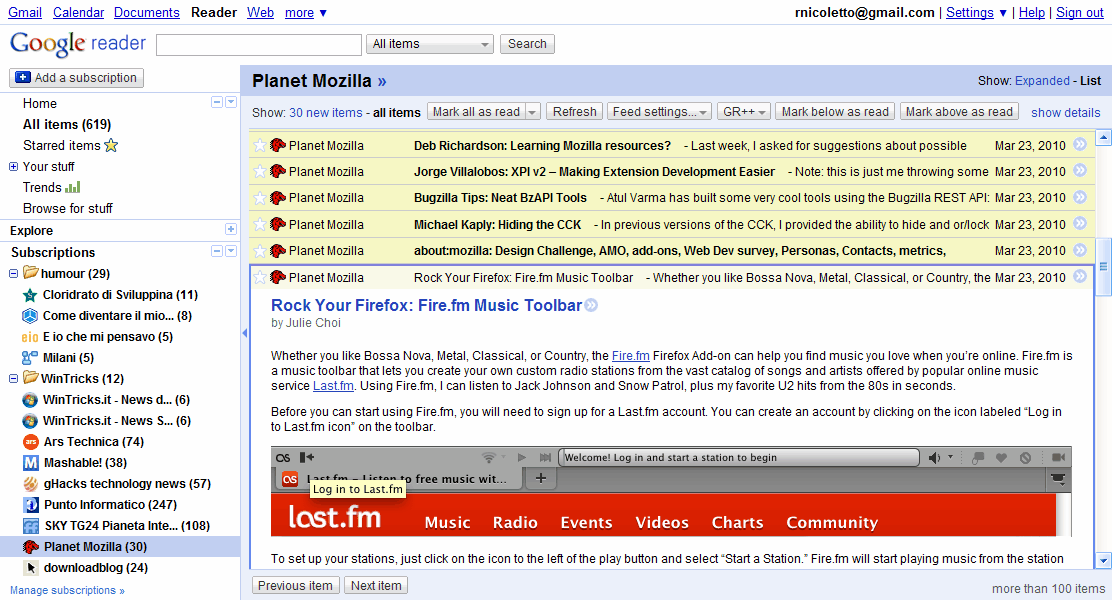Open Subscriptions section options dropdown
The image size is (1112, 600).
tap(230, 251)
